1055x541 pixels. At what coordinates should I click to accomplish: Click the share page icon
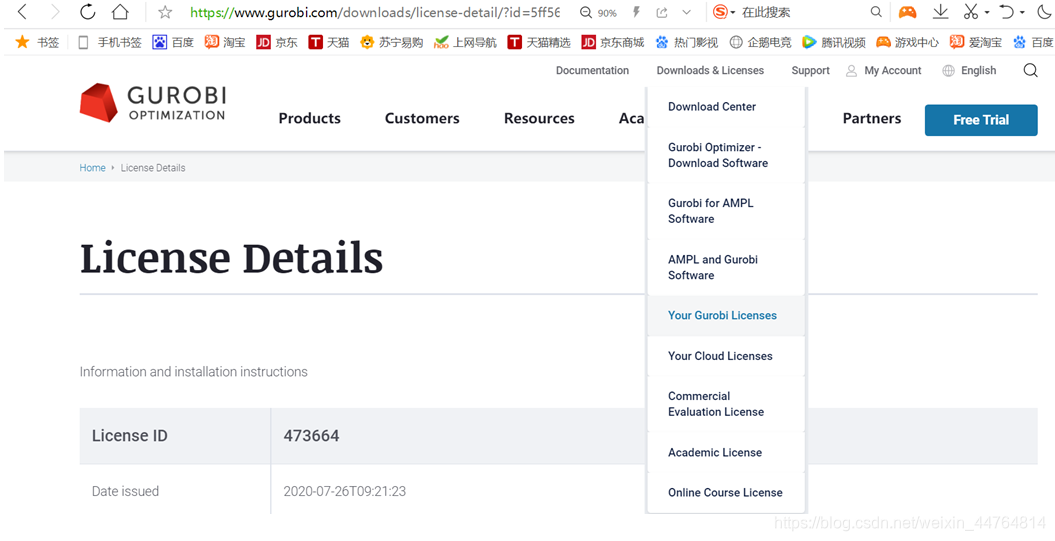pos(661,12)
